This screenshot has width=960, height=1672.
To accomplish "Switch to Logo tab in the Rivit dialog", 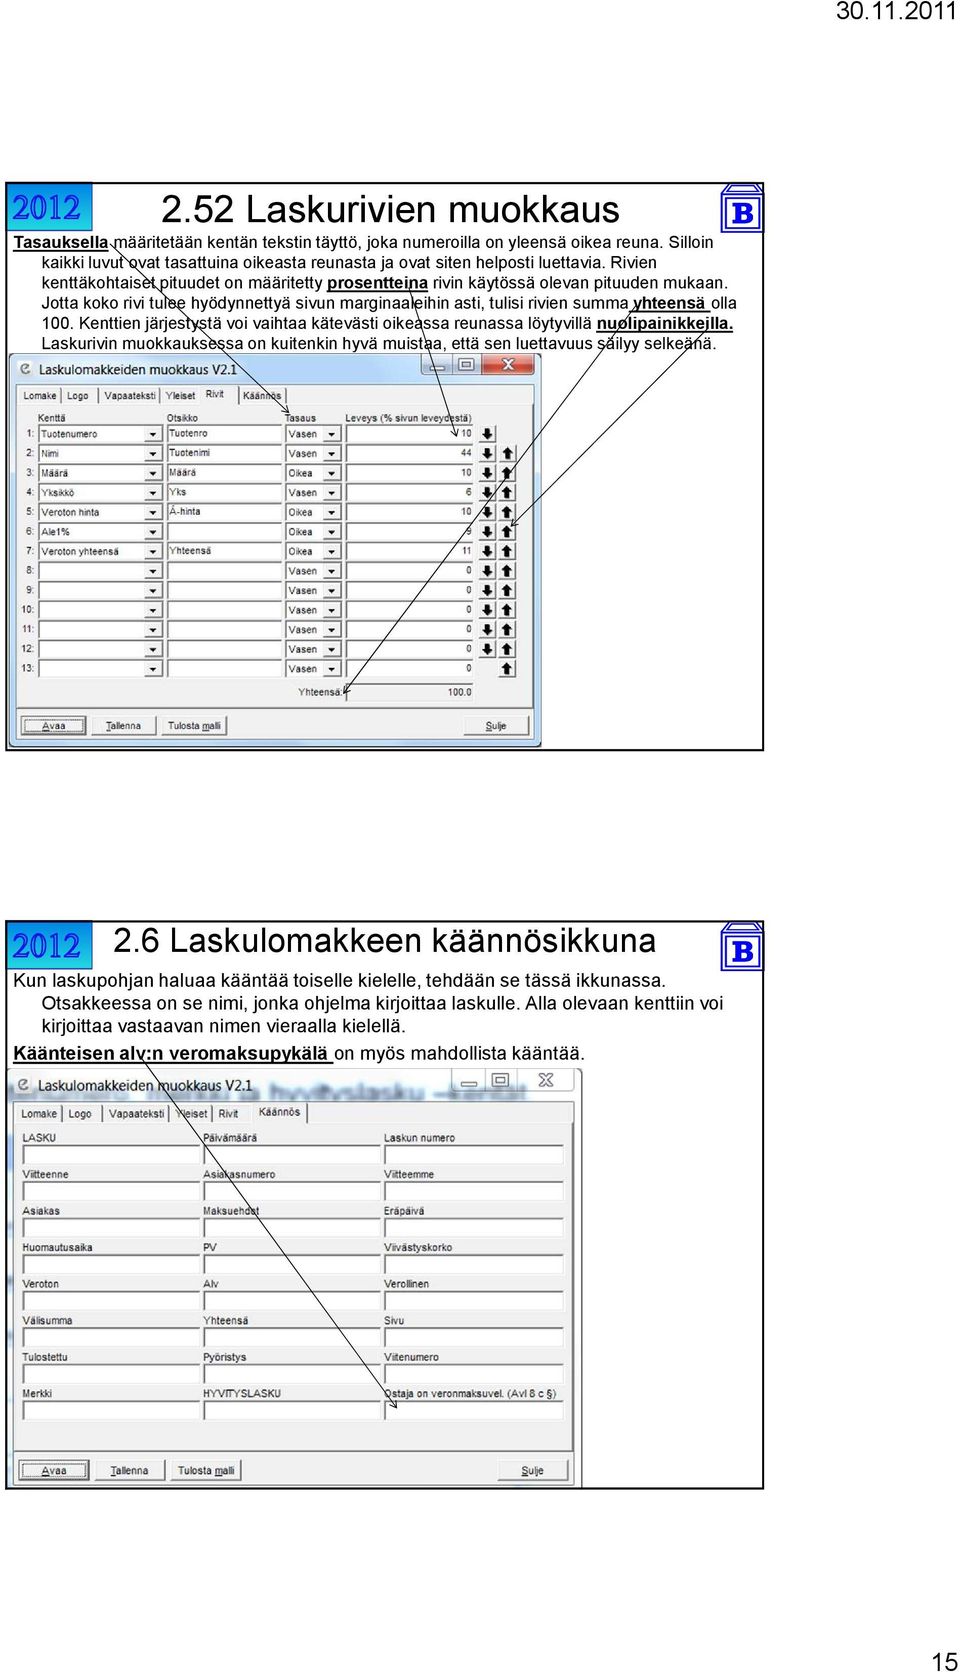I will tap(78, 396).
